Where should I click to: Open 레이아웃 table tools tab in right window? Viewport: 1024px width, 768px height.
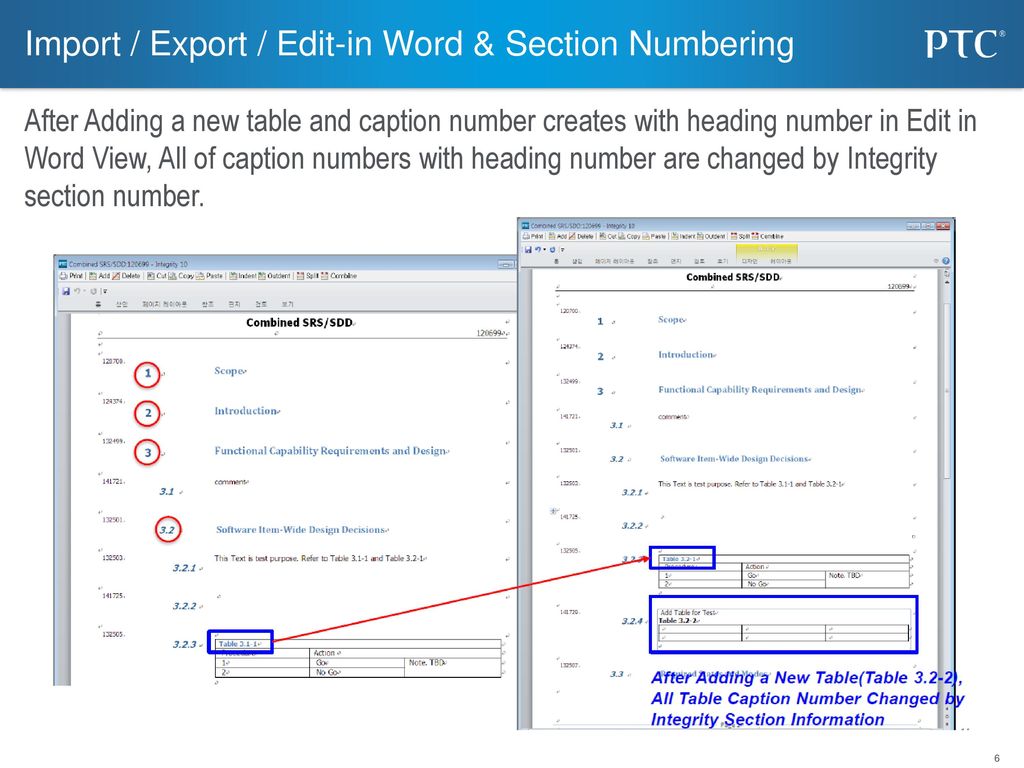coord(780,261)
